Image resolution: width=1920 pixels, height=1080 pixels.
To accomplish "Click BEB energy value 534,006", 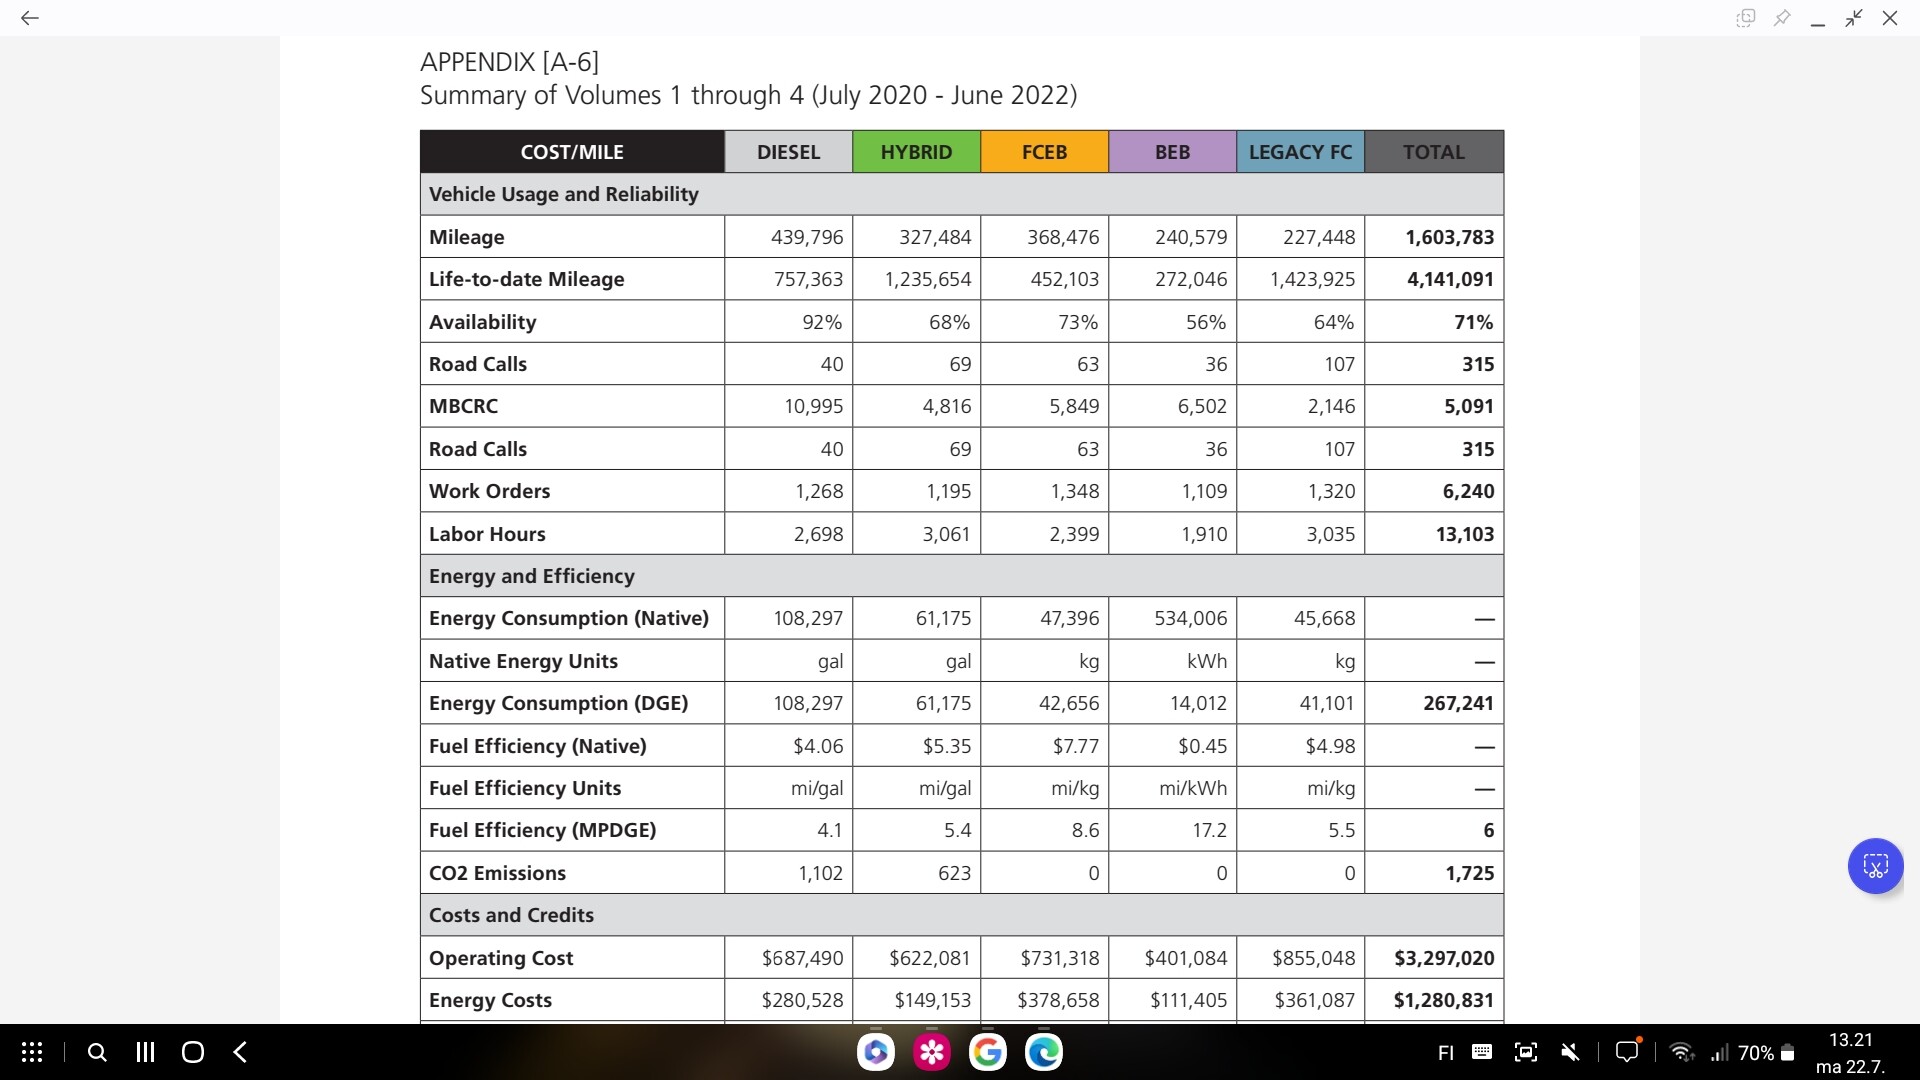I will point(1190,618).
